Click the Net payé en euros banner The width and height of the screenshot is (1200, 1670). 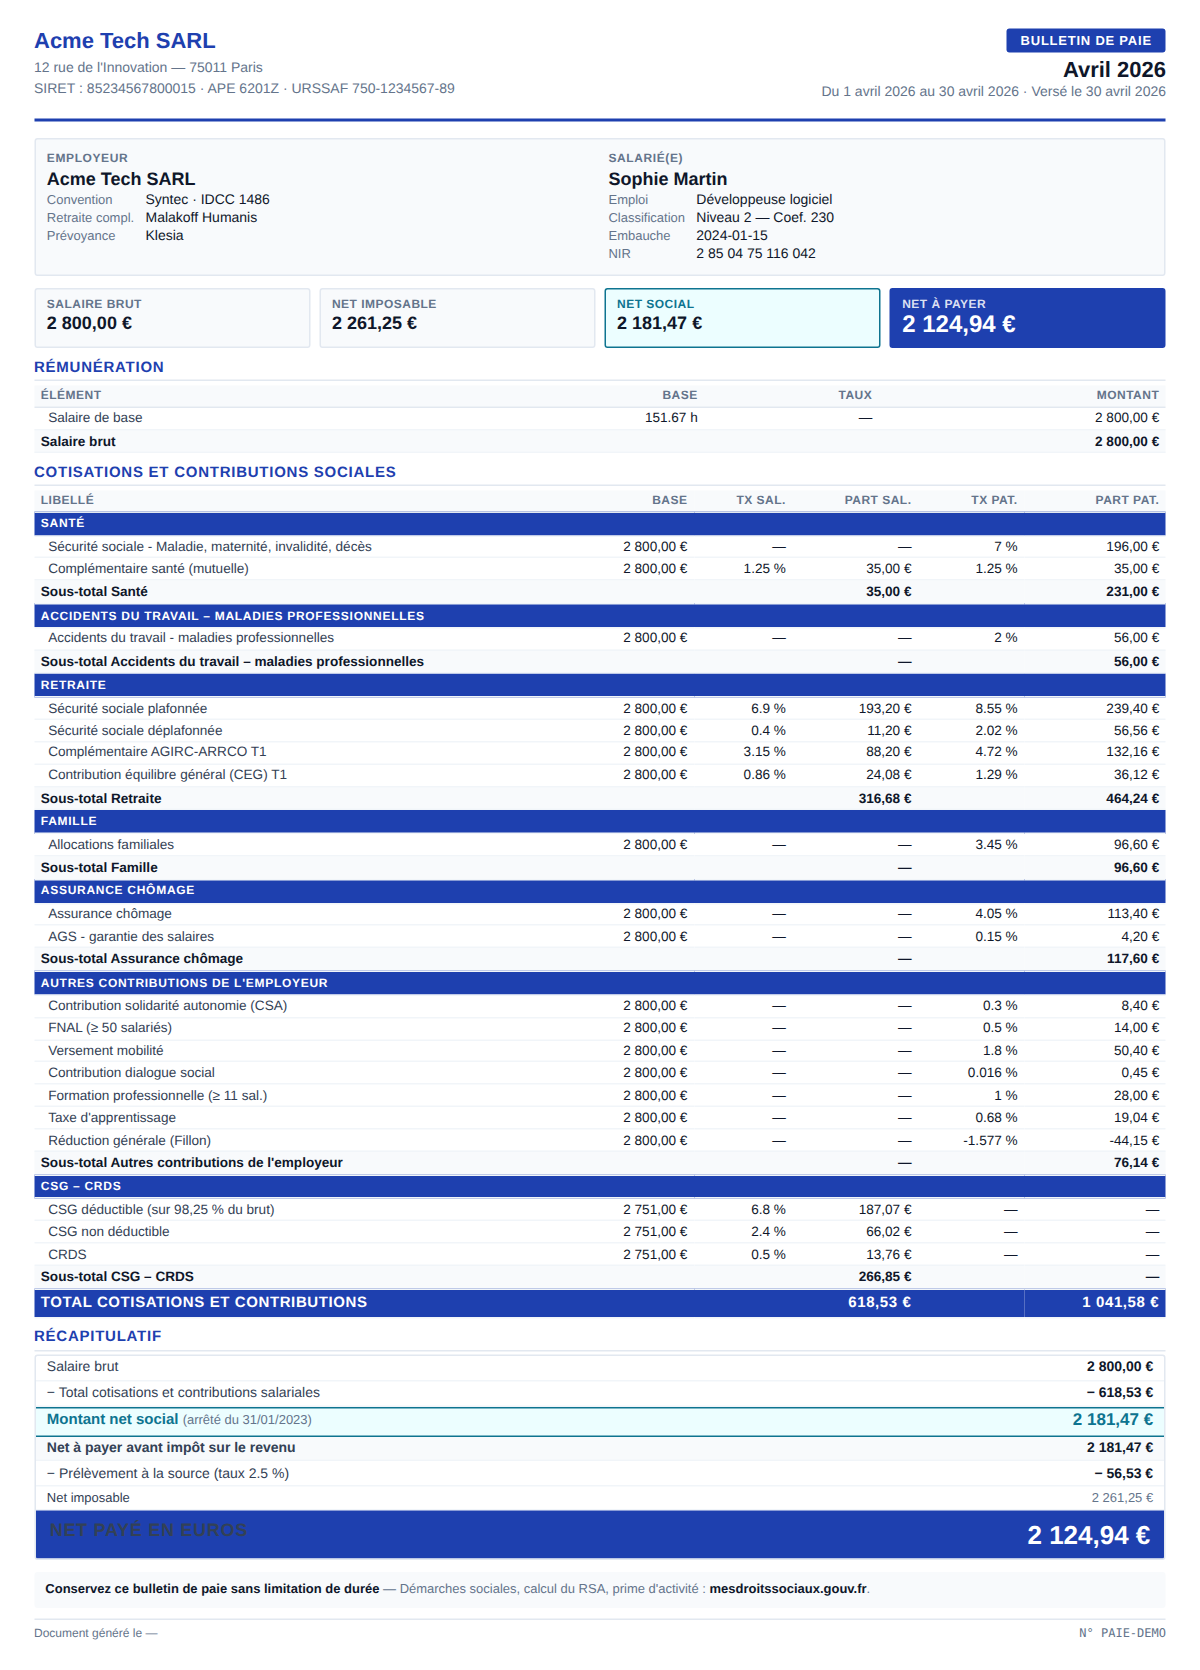point(600,1534)
